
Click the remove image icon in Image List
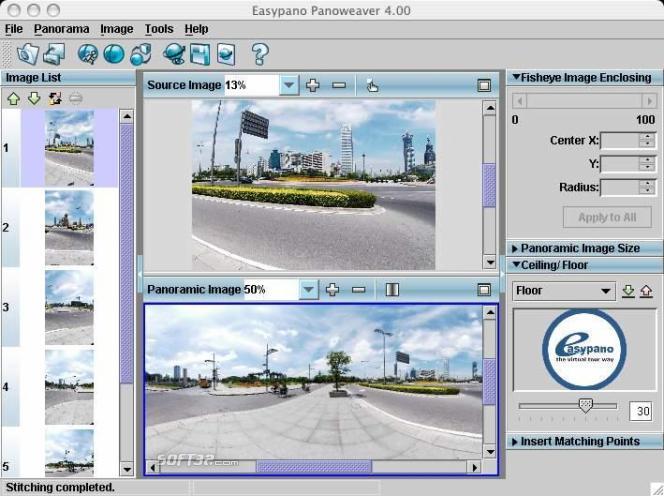pos(75,99)
